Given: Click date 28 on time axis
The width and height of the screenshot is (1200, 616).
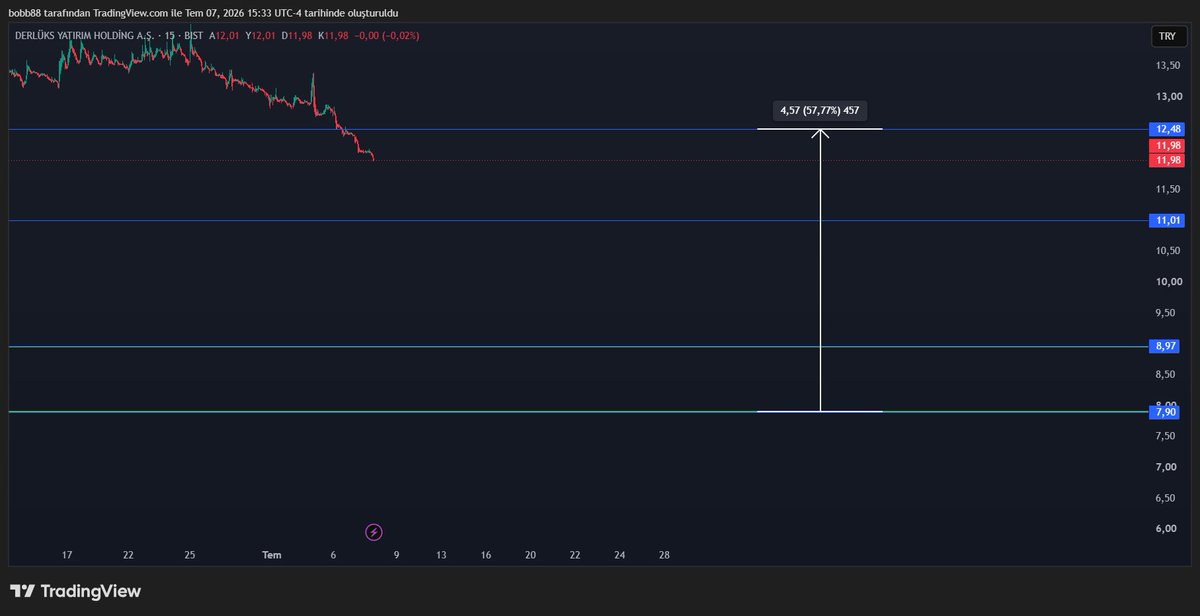Looking at the screenshot, I should coord(664,554).
